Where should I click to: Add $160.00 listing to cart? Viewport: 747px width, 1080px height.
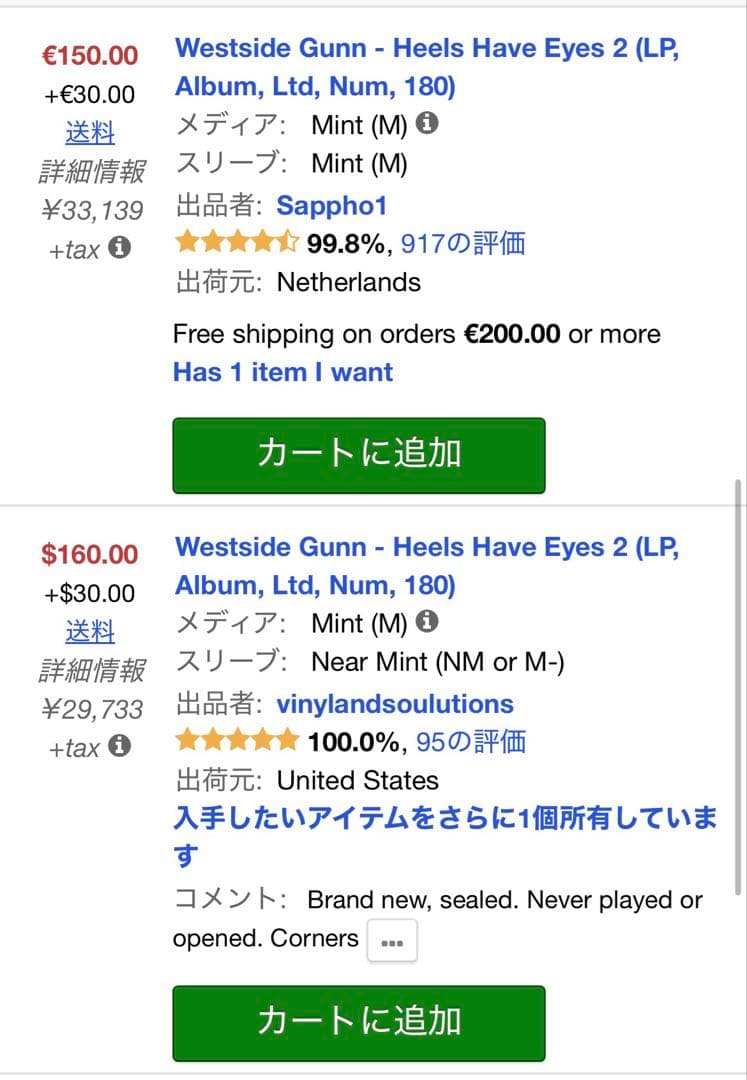click(x=358, y=1022)
